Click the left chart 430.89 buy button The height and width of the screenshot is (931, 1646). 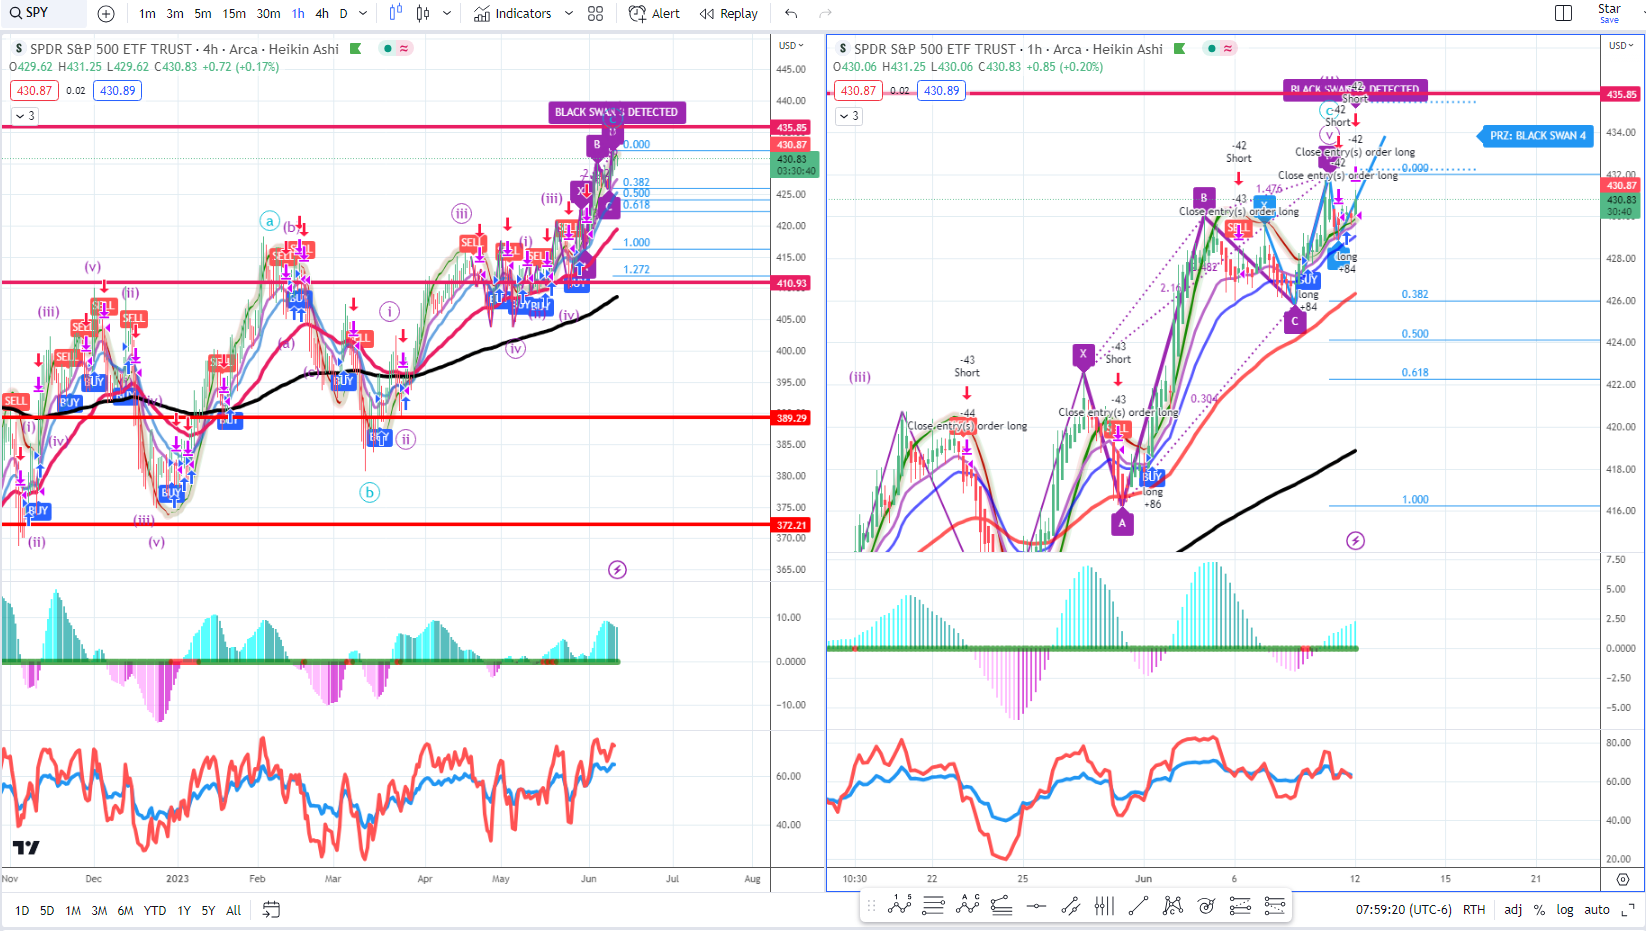[117, 90]
